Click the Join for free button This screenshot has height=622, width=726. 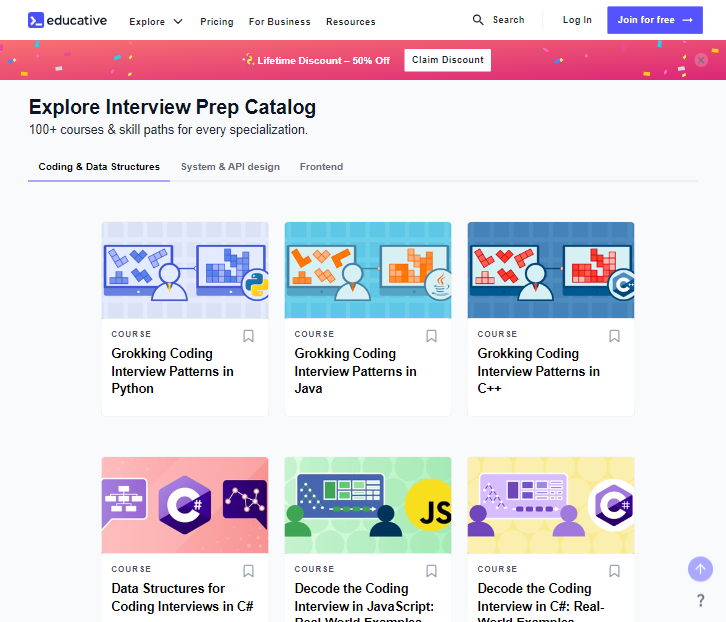[654, 20]
